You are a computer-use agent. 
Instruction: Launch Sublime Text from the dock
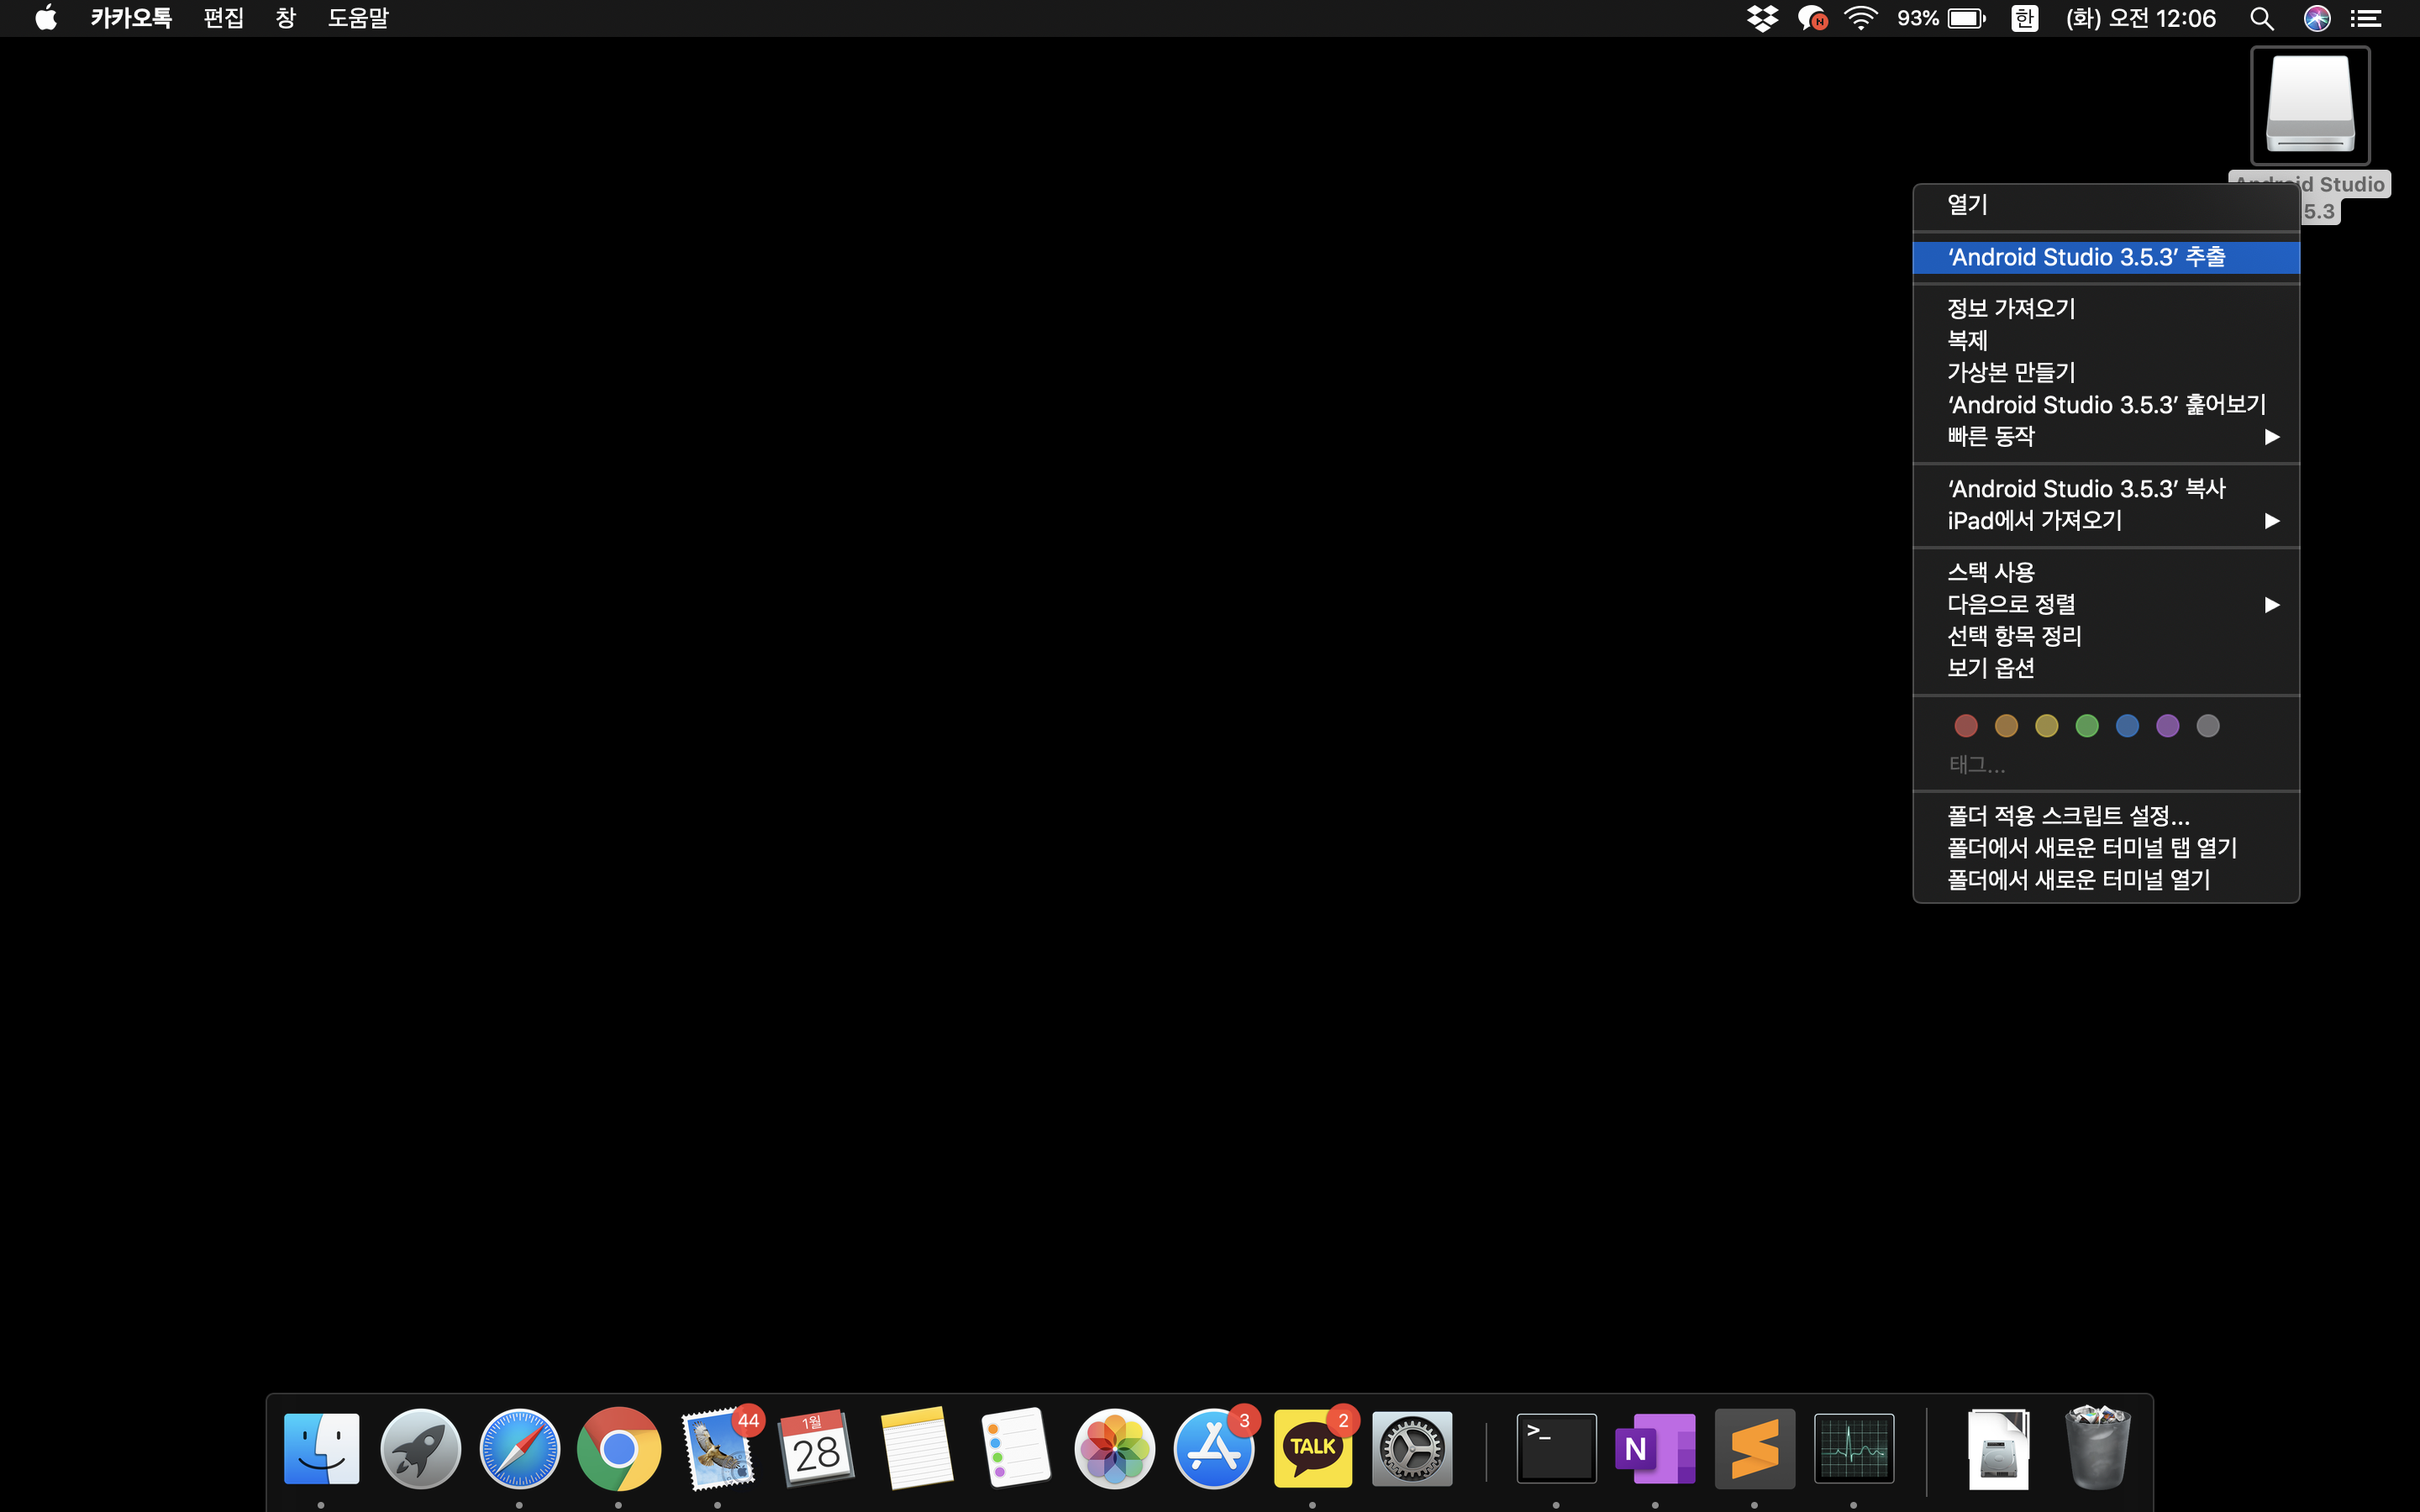click(x=1754, y=1448)
